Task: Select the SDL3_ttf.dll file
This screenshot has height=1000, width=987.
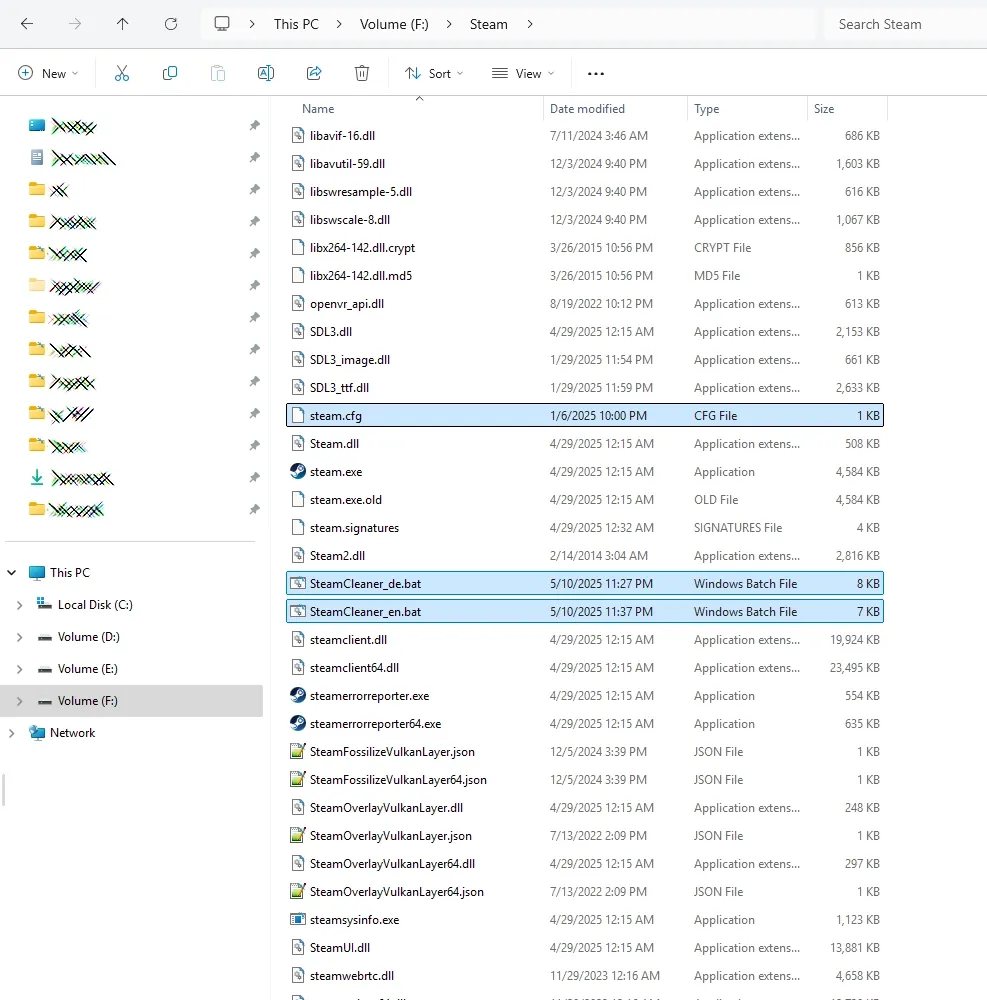Action: 585,388
